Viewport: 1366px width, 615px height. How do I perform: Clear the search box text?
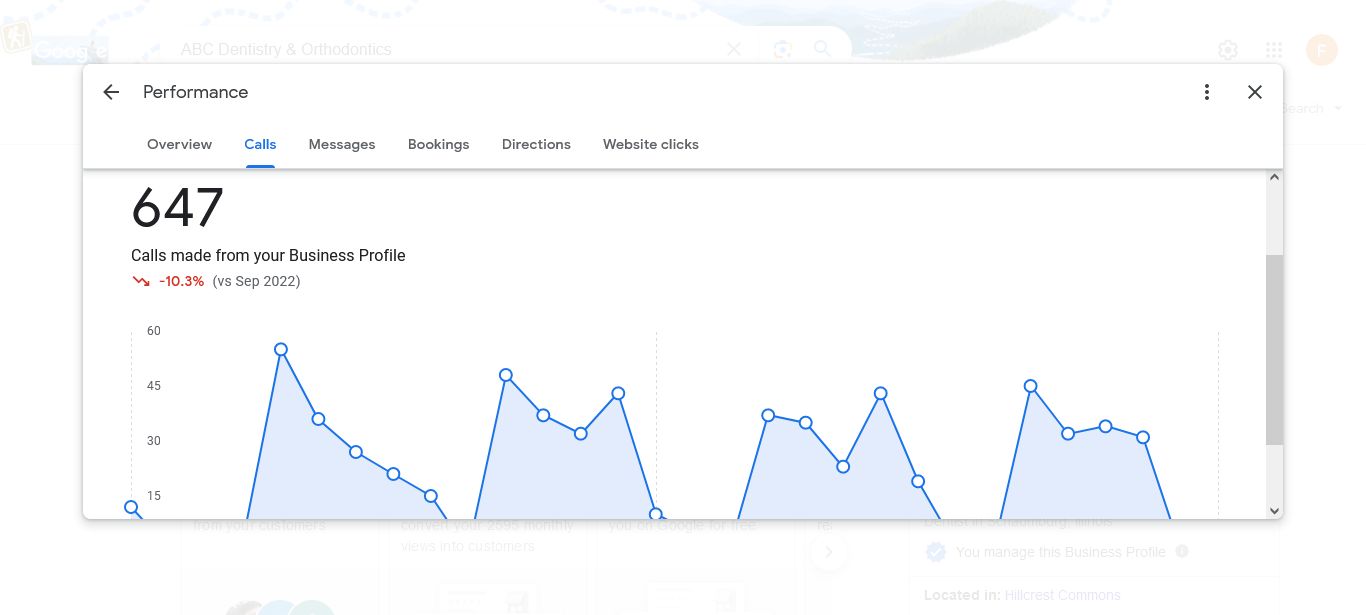click(734, 49)
